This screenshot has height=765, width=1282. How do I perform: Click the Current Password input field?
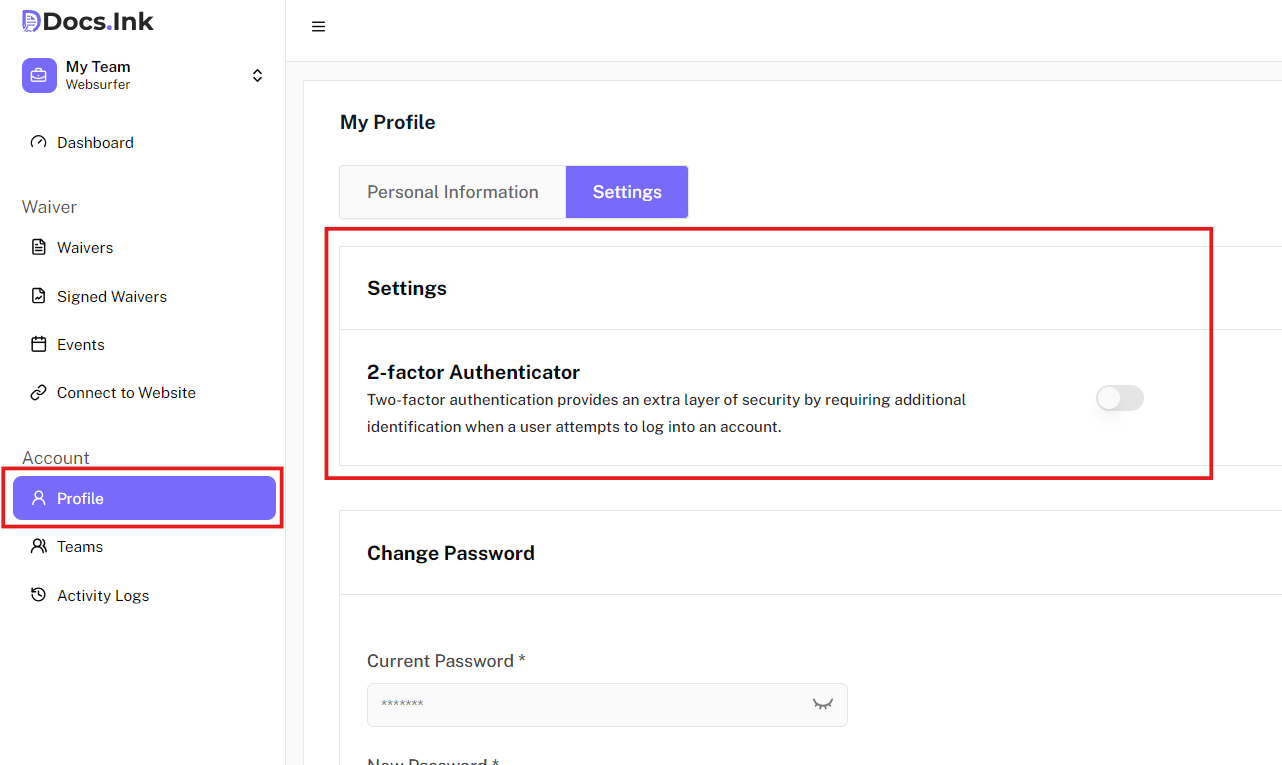[x=590, y=704]
